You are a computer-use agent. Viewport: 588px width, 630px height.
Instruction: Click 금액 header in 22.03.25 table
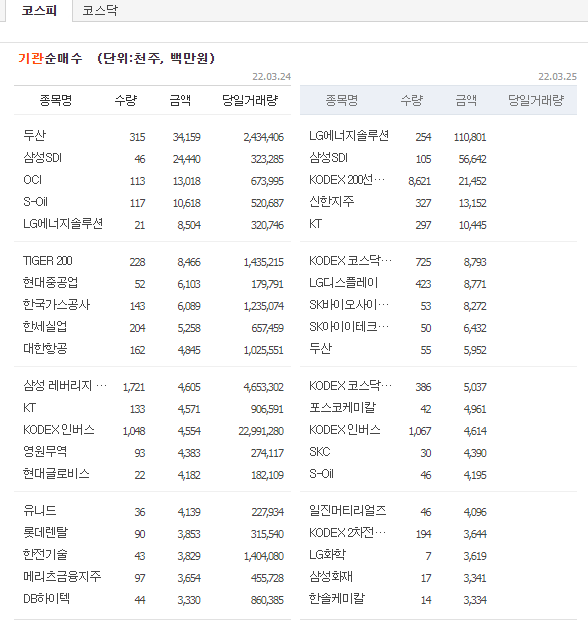[x=466, y=100]
